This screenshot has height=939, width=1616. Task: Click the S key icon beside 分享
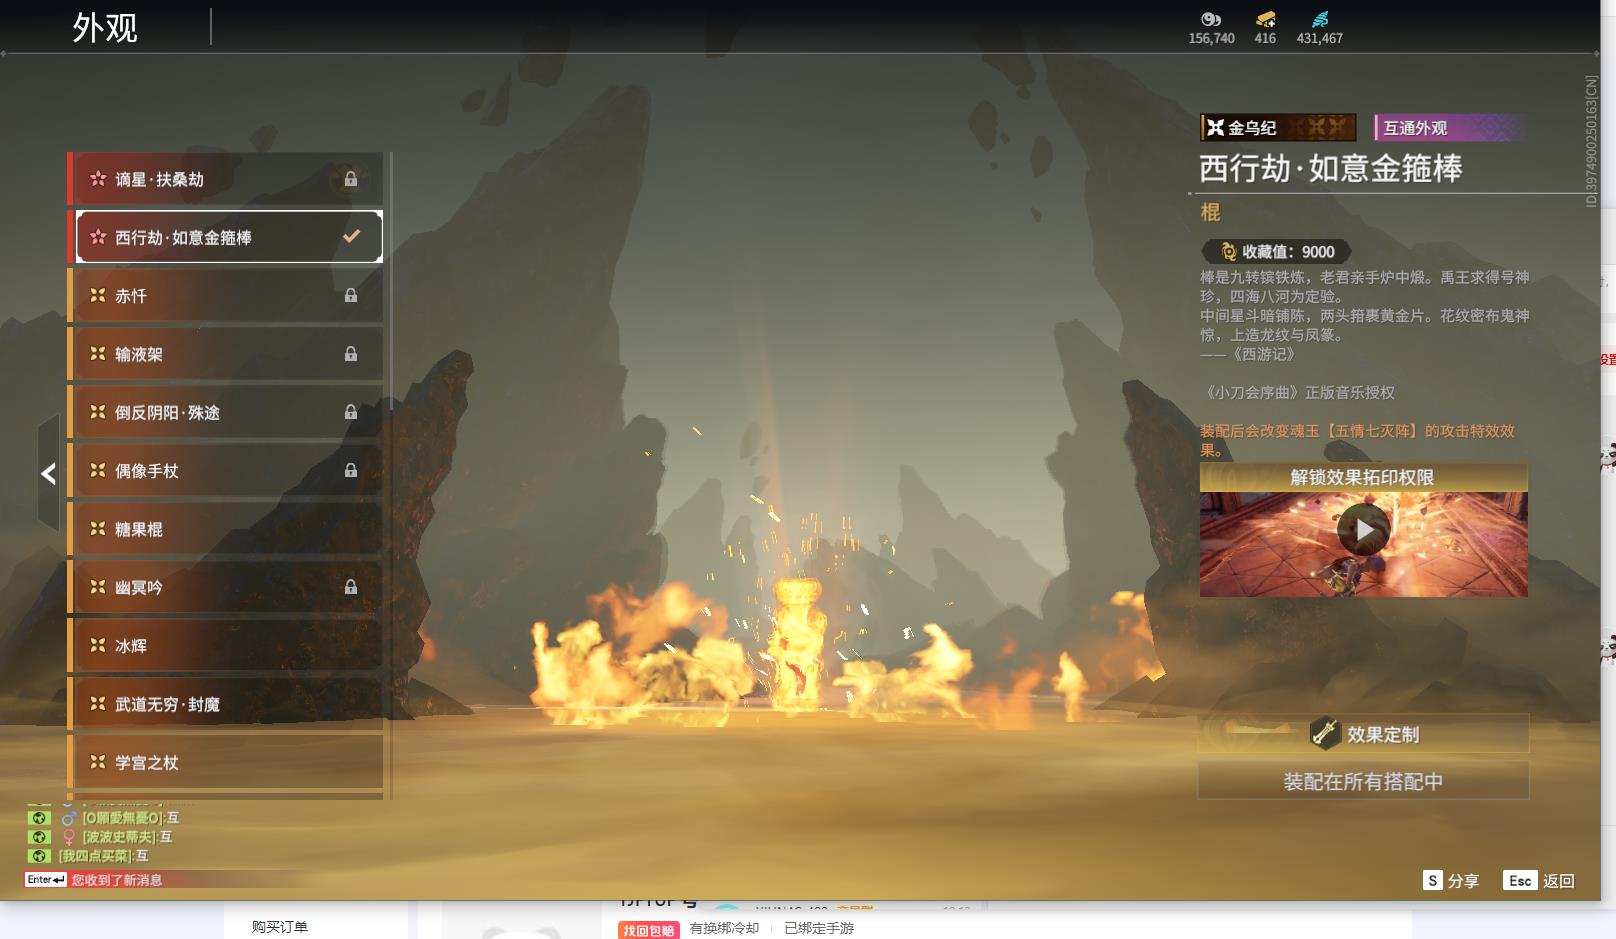click(1432, 880)
